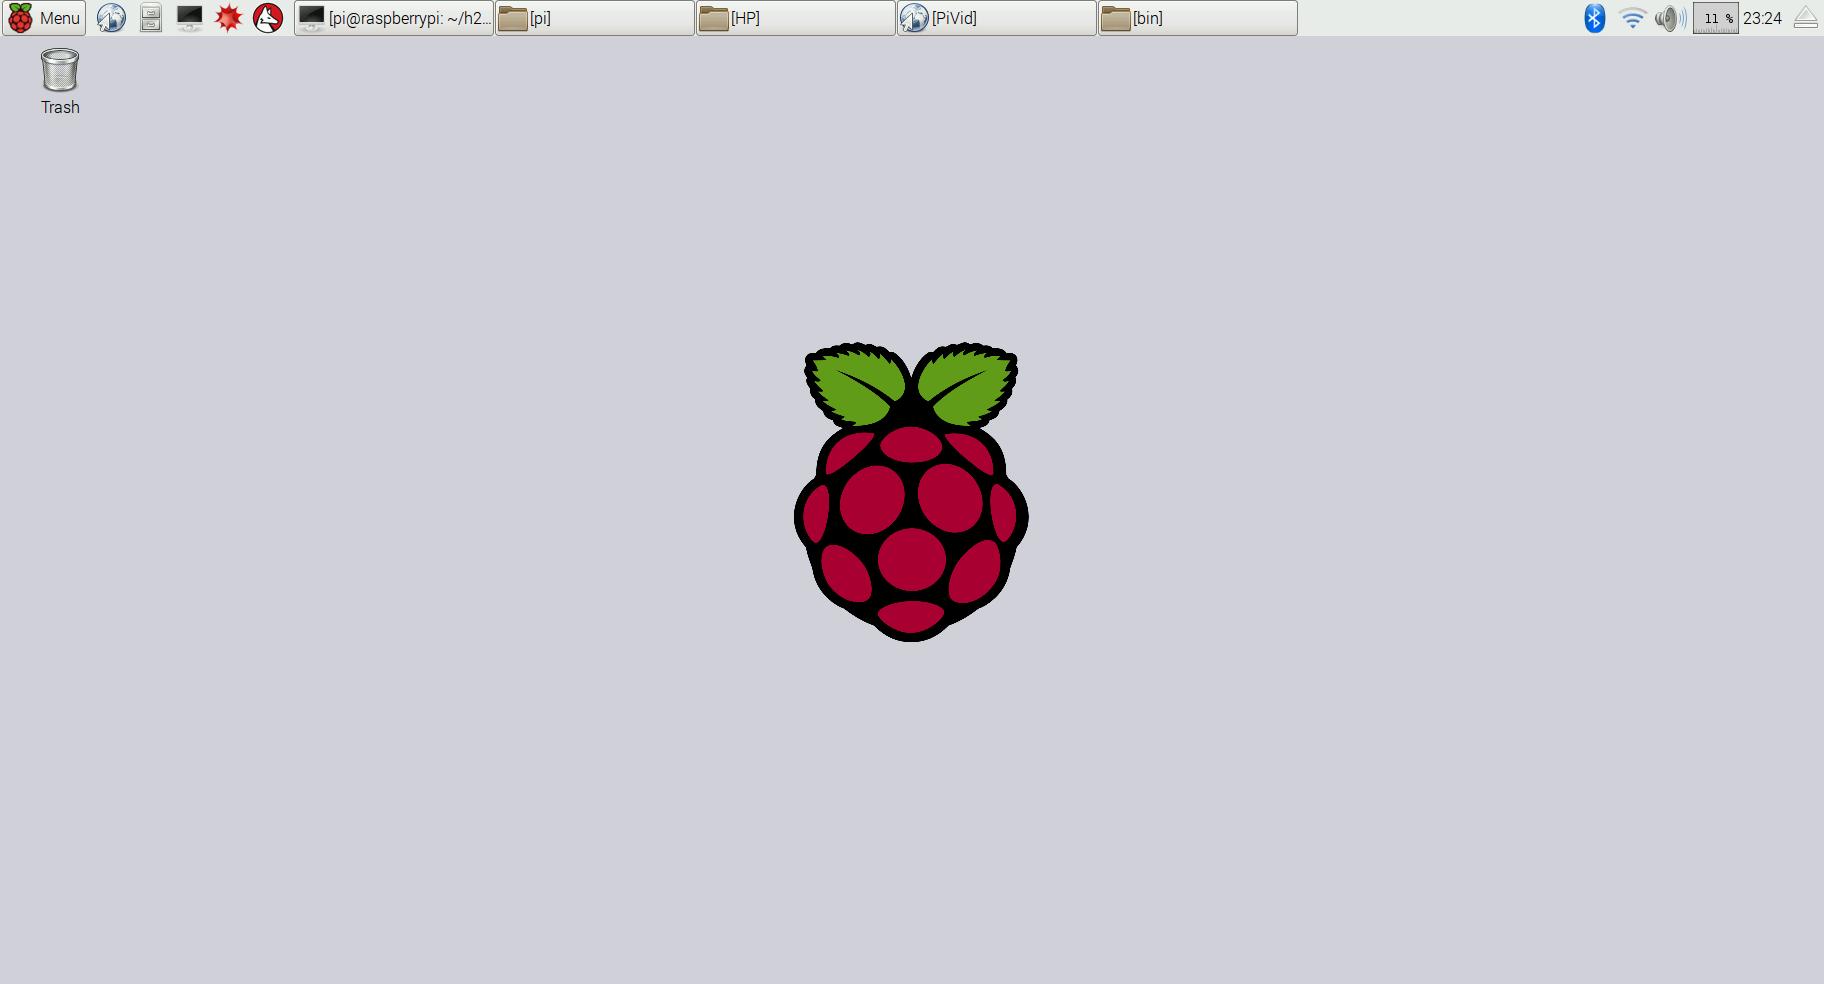Switch to the [HP] folder window
Viewport: 1824px width, 984px height.
pos(796,18)
